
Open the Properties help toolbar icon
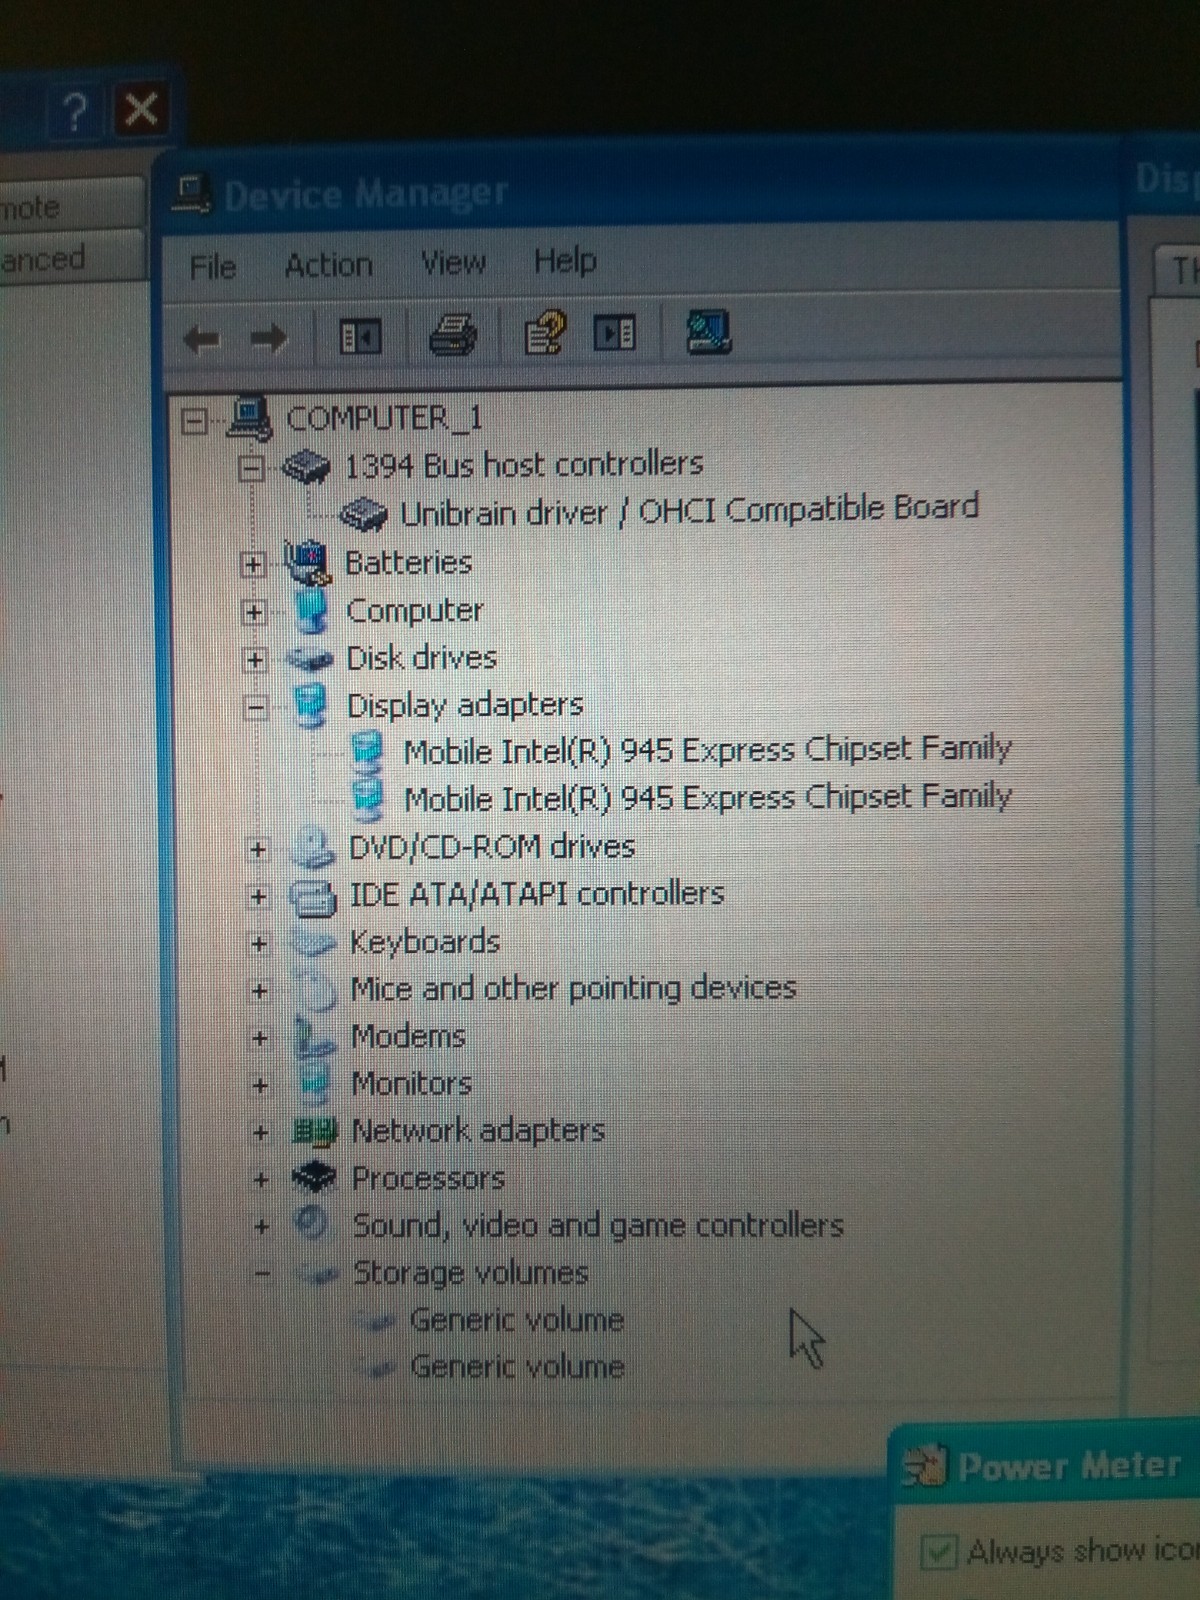point(545,333)
